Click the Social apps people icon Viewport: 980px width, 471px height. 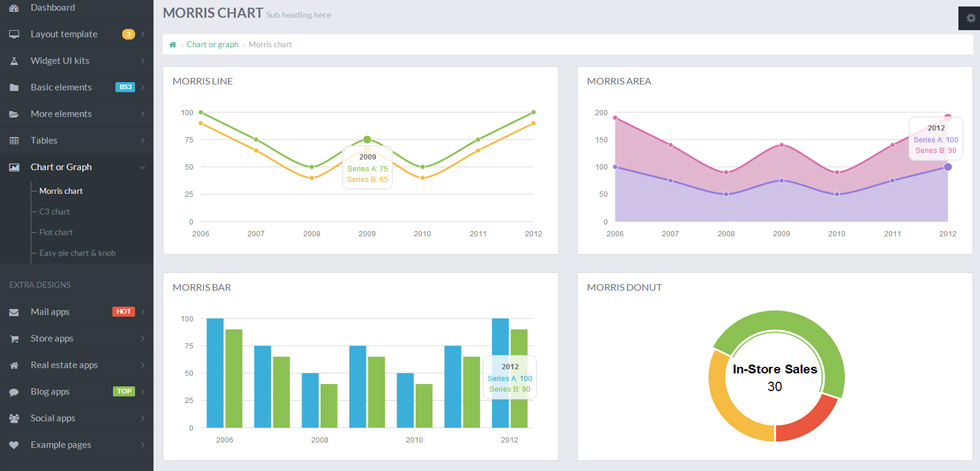click(x=14, y=419)
